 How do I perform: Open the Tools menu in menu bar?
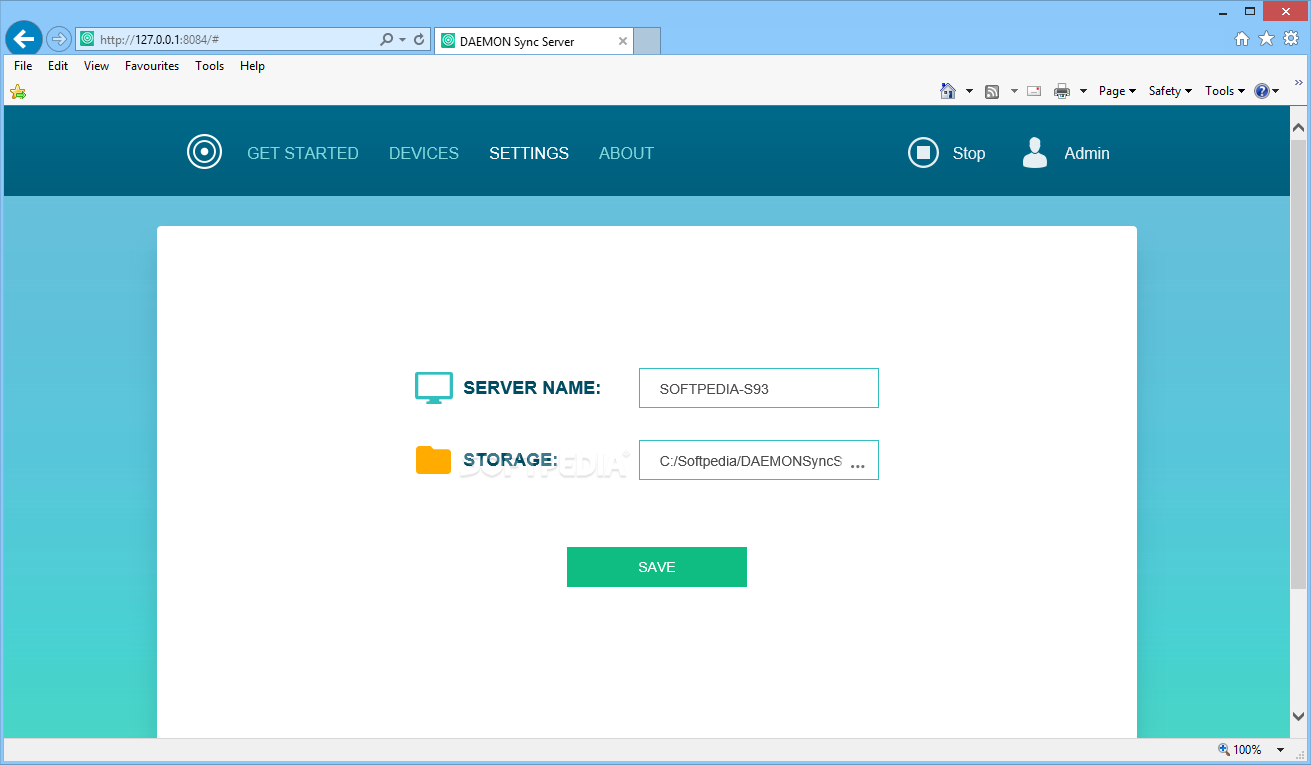coord(210,66)
